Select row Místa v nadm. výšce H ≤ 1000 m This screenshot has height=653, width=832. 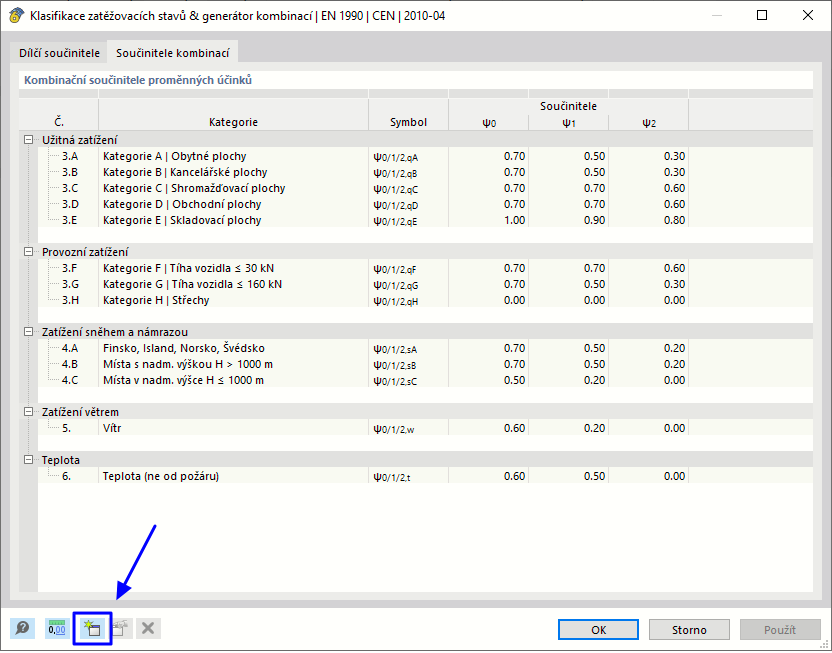[x=426, y=380]
